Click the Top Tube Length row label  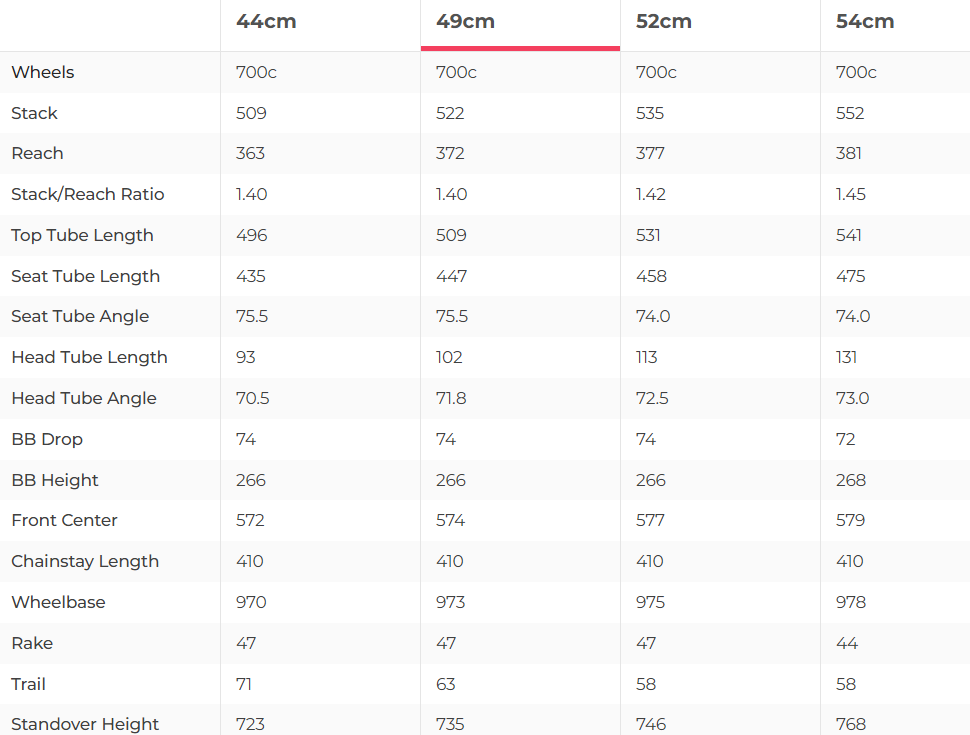(x=82, y=235)
